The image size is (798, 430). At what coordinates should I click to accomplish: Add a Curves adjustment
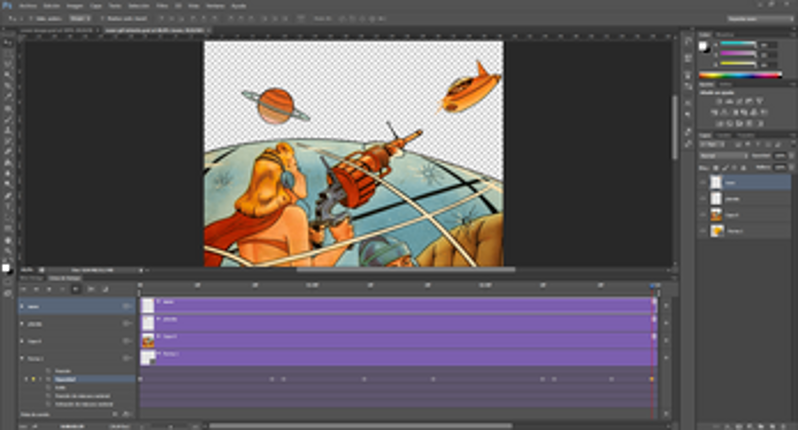(x=739, y=101)
